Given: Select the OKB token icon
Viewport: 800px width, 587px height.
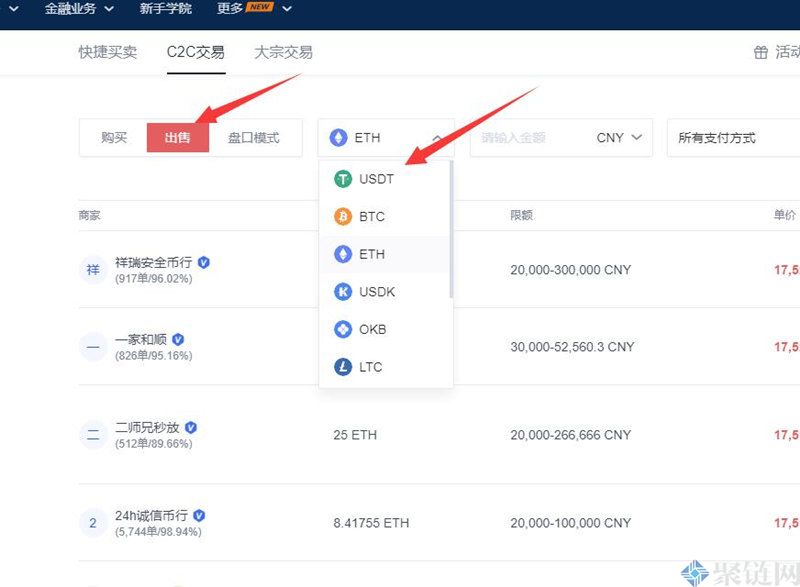Looking at the screenshot, I should (343, 329).
